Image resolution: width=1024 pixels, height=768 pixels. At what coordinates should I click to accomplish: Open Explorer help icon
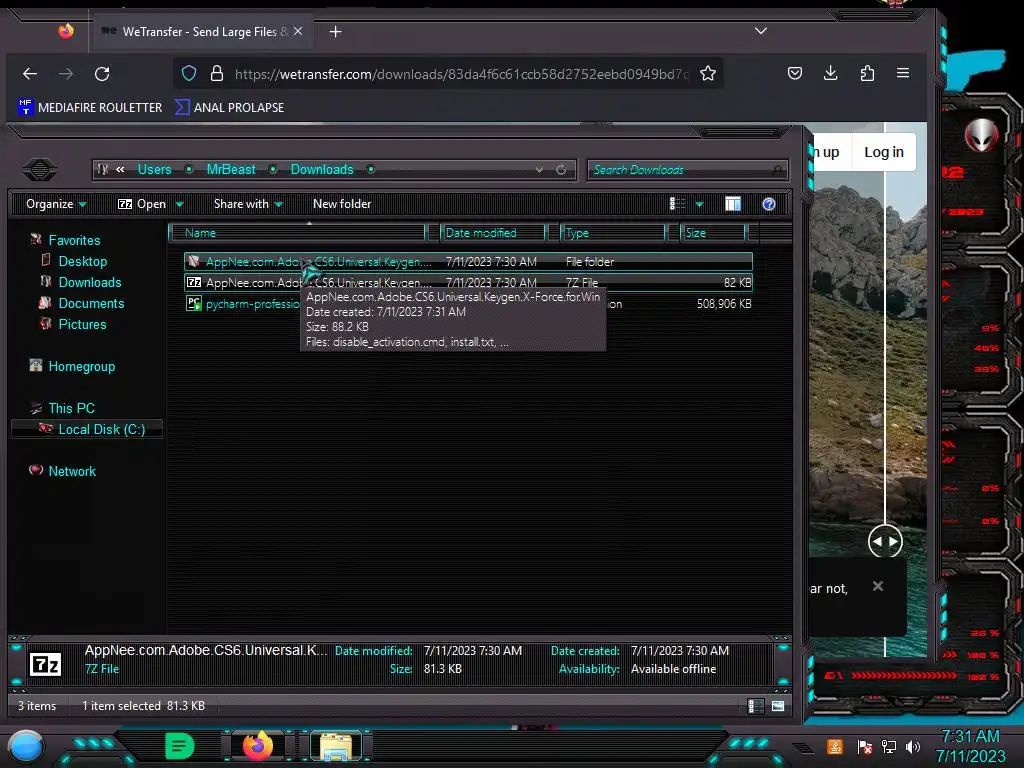[x=769, y=204]
